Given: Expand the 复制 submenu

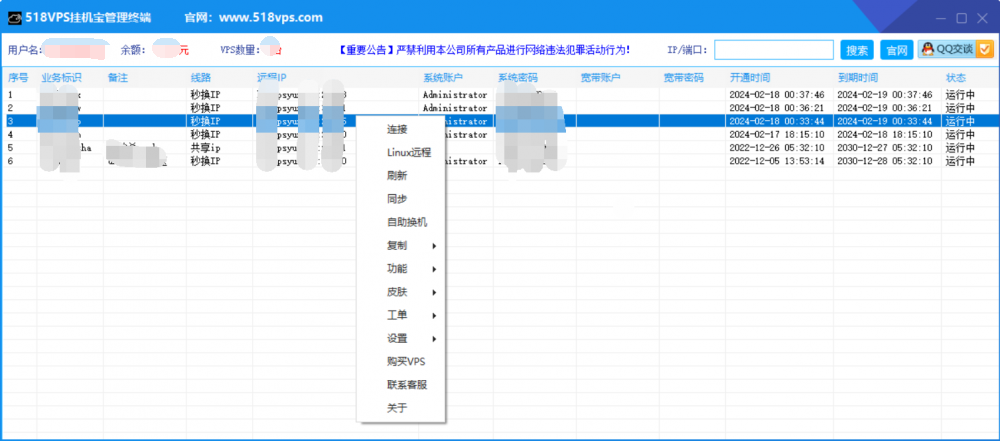Looking at the screenshot, I should pos(401,246).
